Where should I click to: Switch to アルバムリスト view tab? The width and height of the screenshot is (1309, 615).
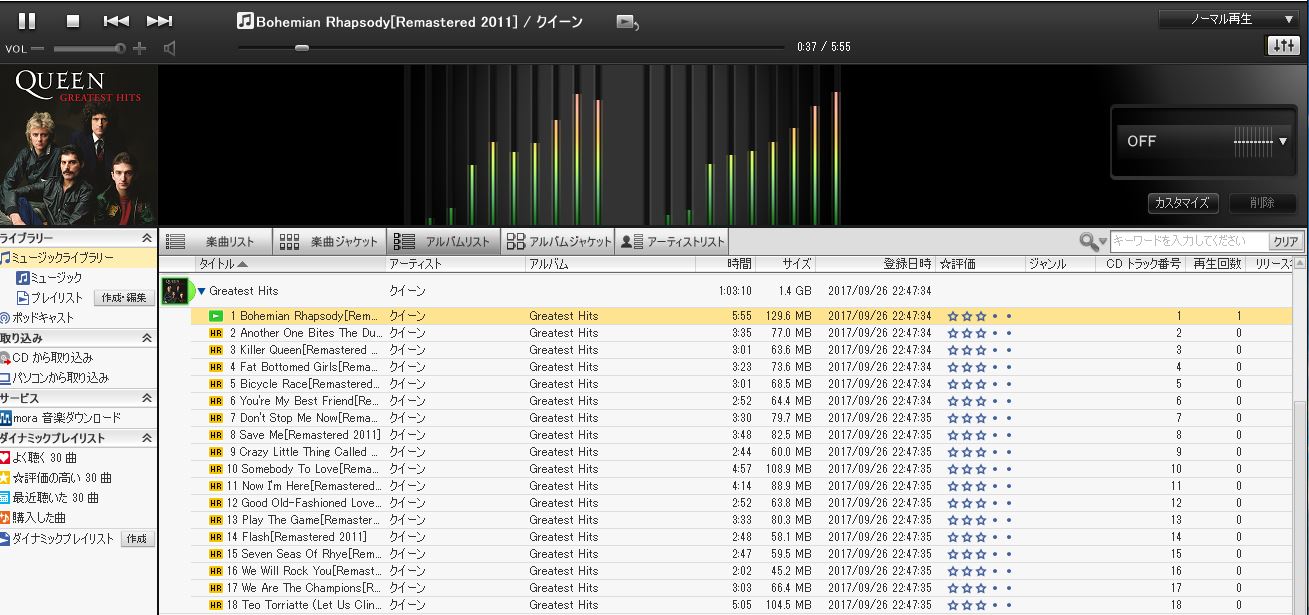click(444, 241)
